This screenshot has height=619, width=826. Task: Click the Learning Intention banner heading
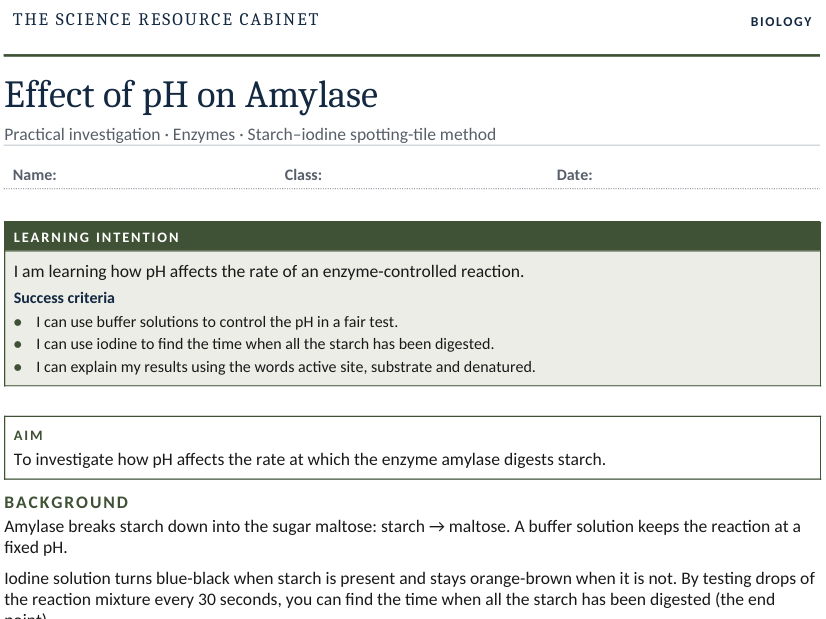pyautogui.click(x=96, y=238)
